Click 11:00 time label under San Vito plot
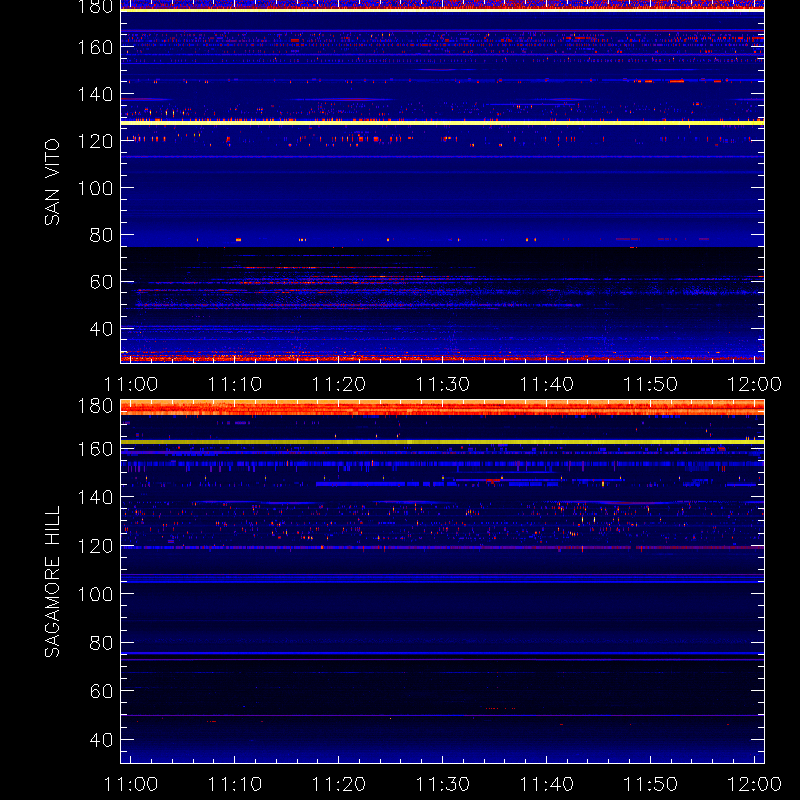This screenshot has height=800, width=800. tap(131, 384)
